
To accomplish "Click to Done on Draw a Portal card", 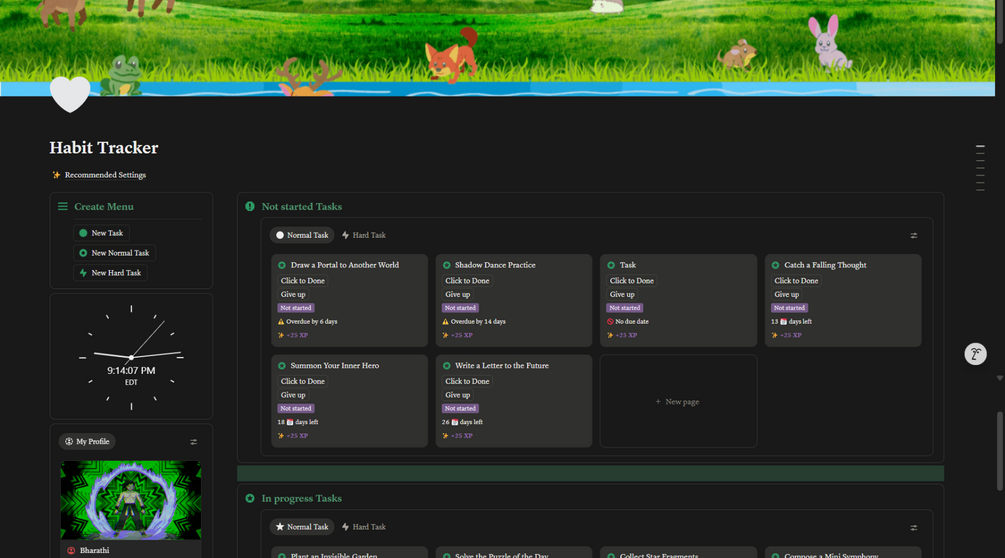I will (x=303, y=281).
